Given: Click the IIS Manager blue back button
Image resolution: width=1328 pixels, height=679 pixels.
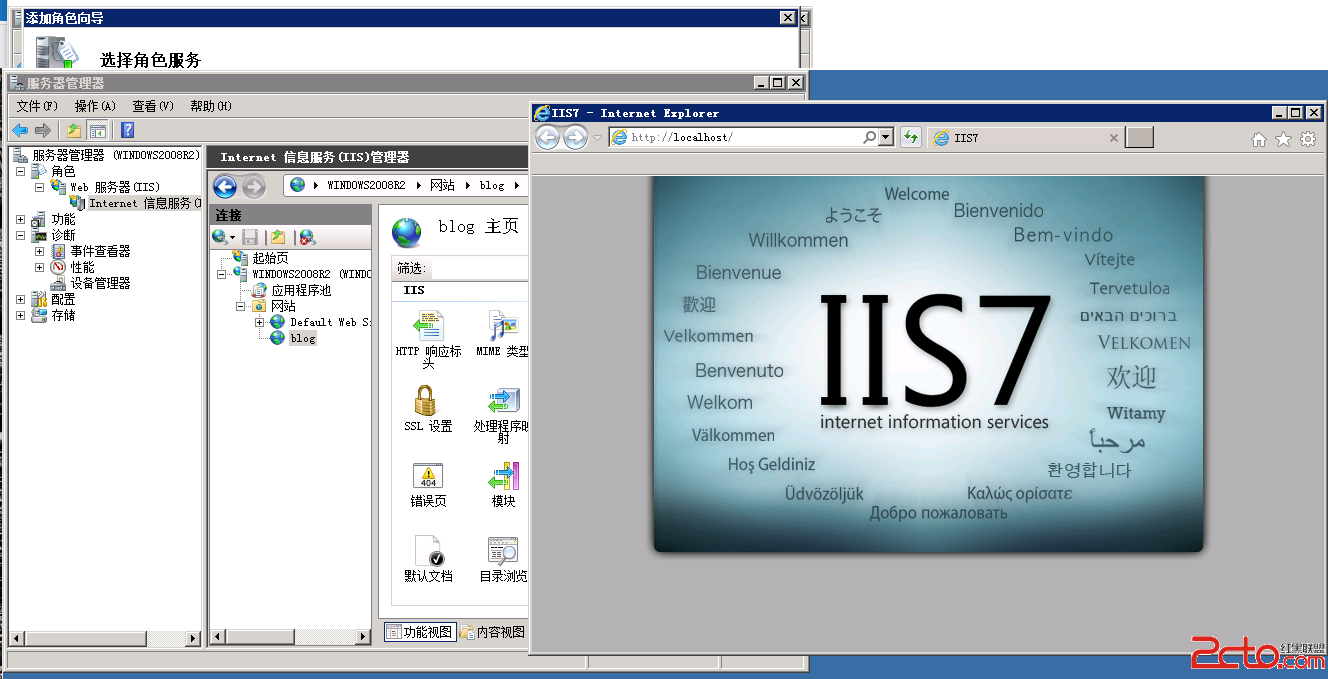Looking at the screenshot, I should click(x=225, y=186).
